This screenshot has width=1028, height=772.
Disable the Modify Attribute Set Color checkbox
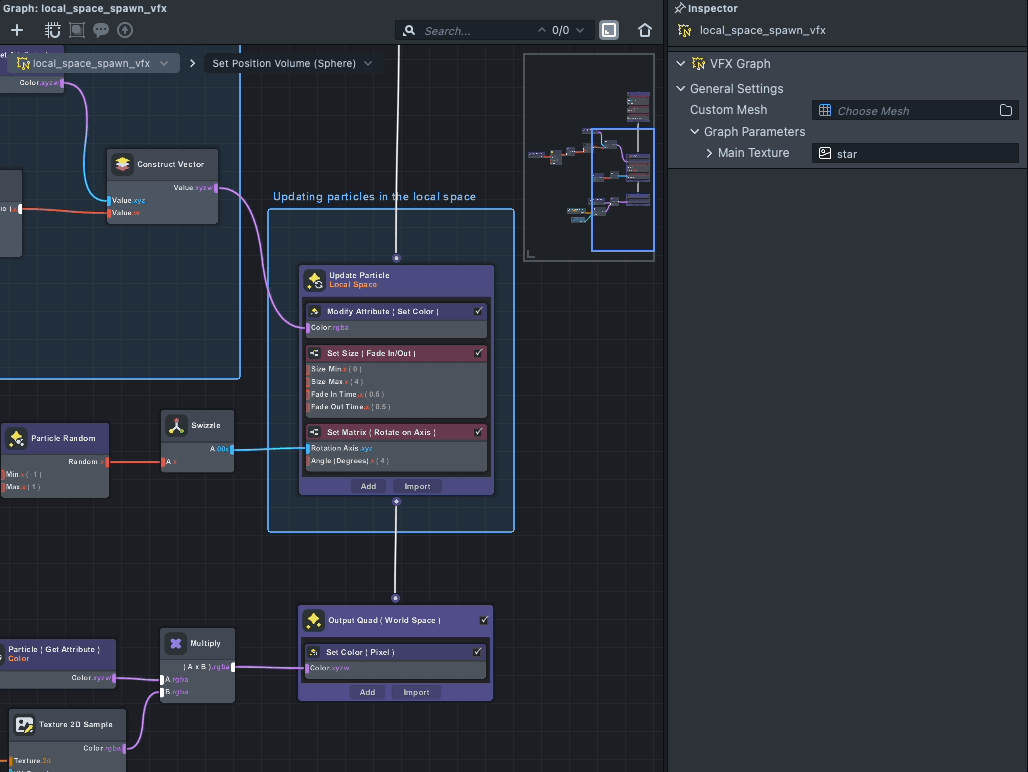coord(479,311)
